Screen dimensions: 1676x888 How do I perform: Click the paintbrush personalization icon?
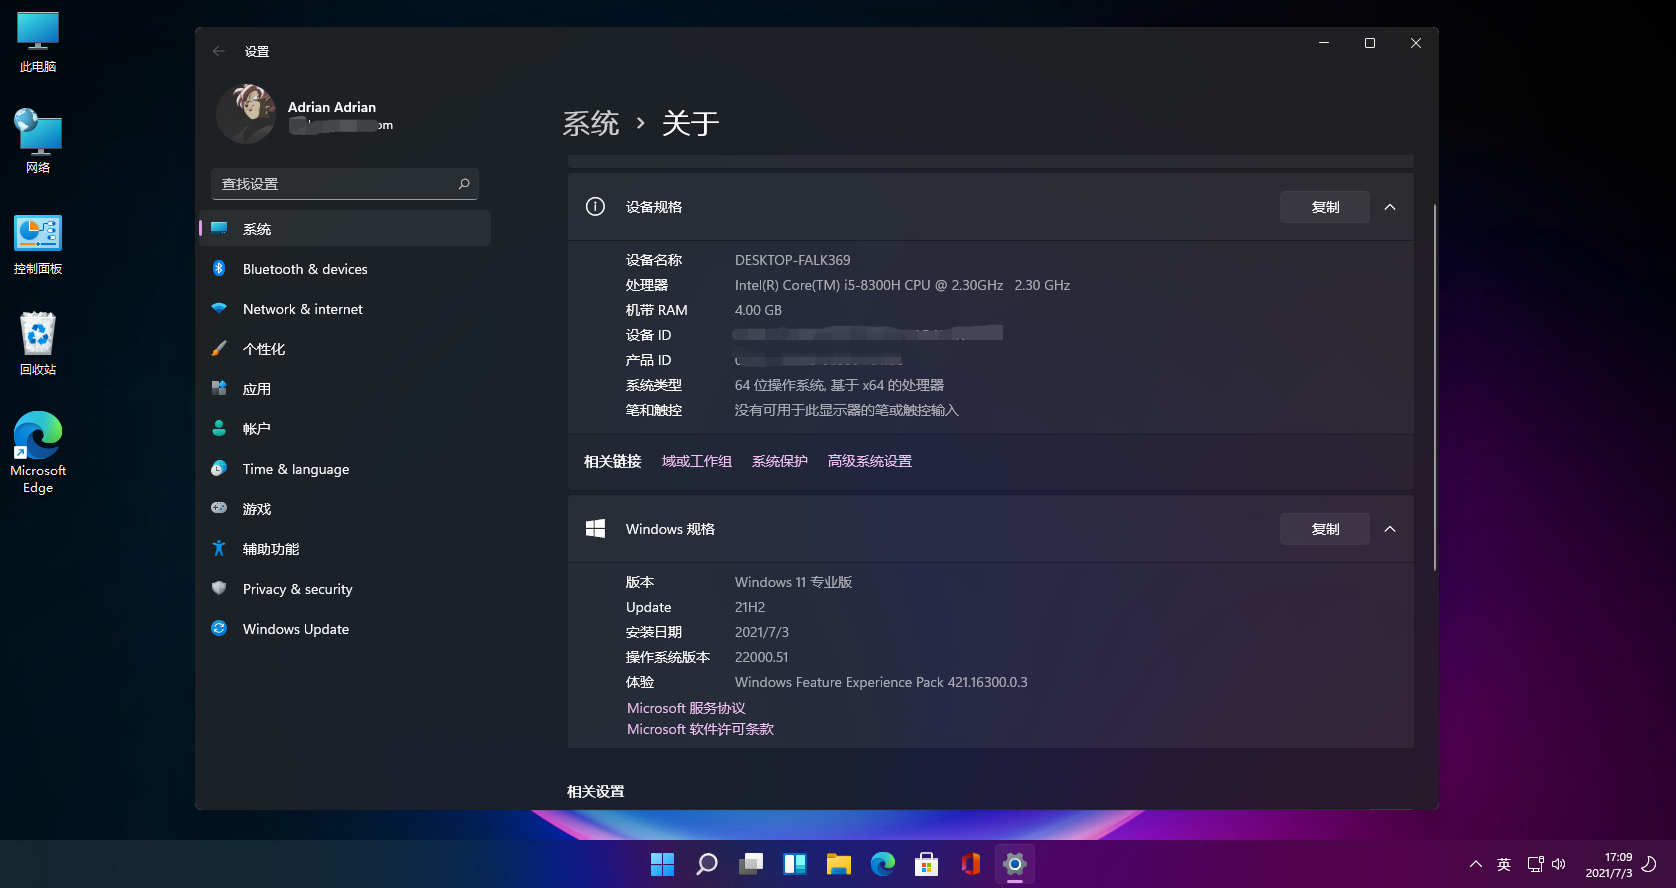pos(219,348)
